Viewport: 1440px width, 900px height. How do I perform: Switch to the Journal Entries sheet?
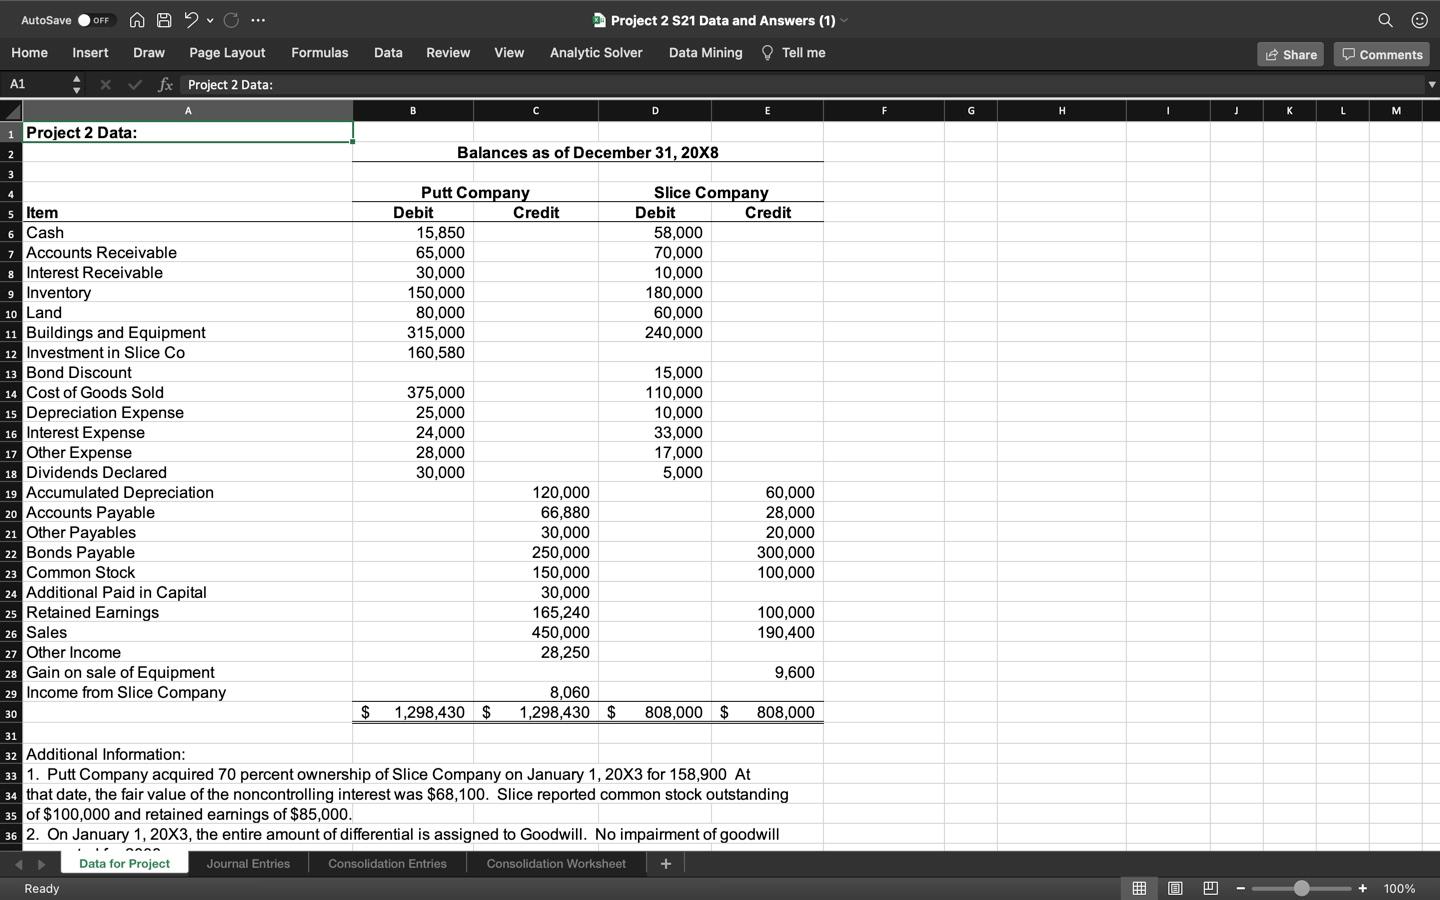click(248, 863)
